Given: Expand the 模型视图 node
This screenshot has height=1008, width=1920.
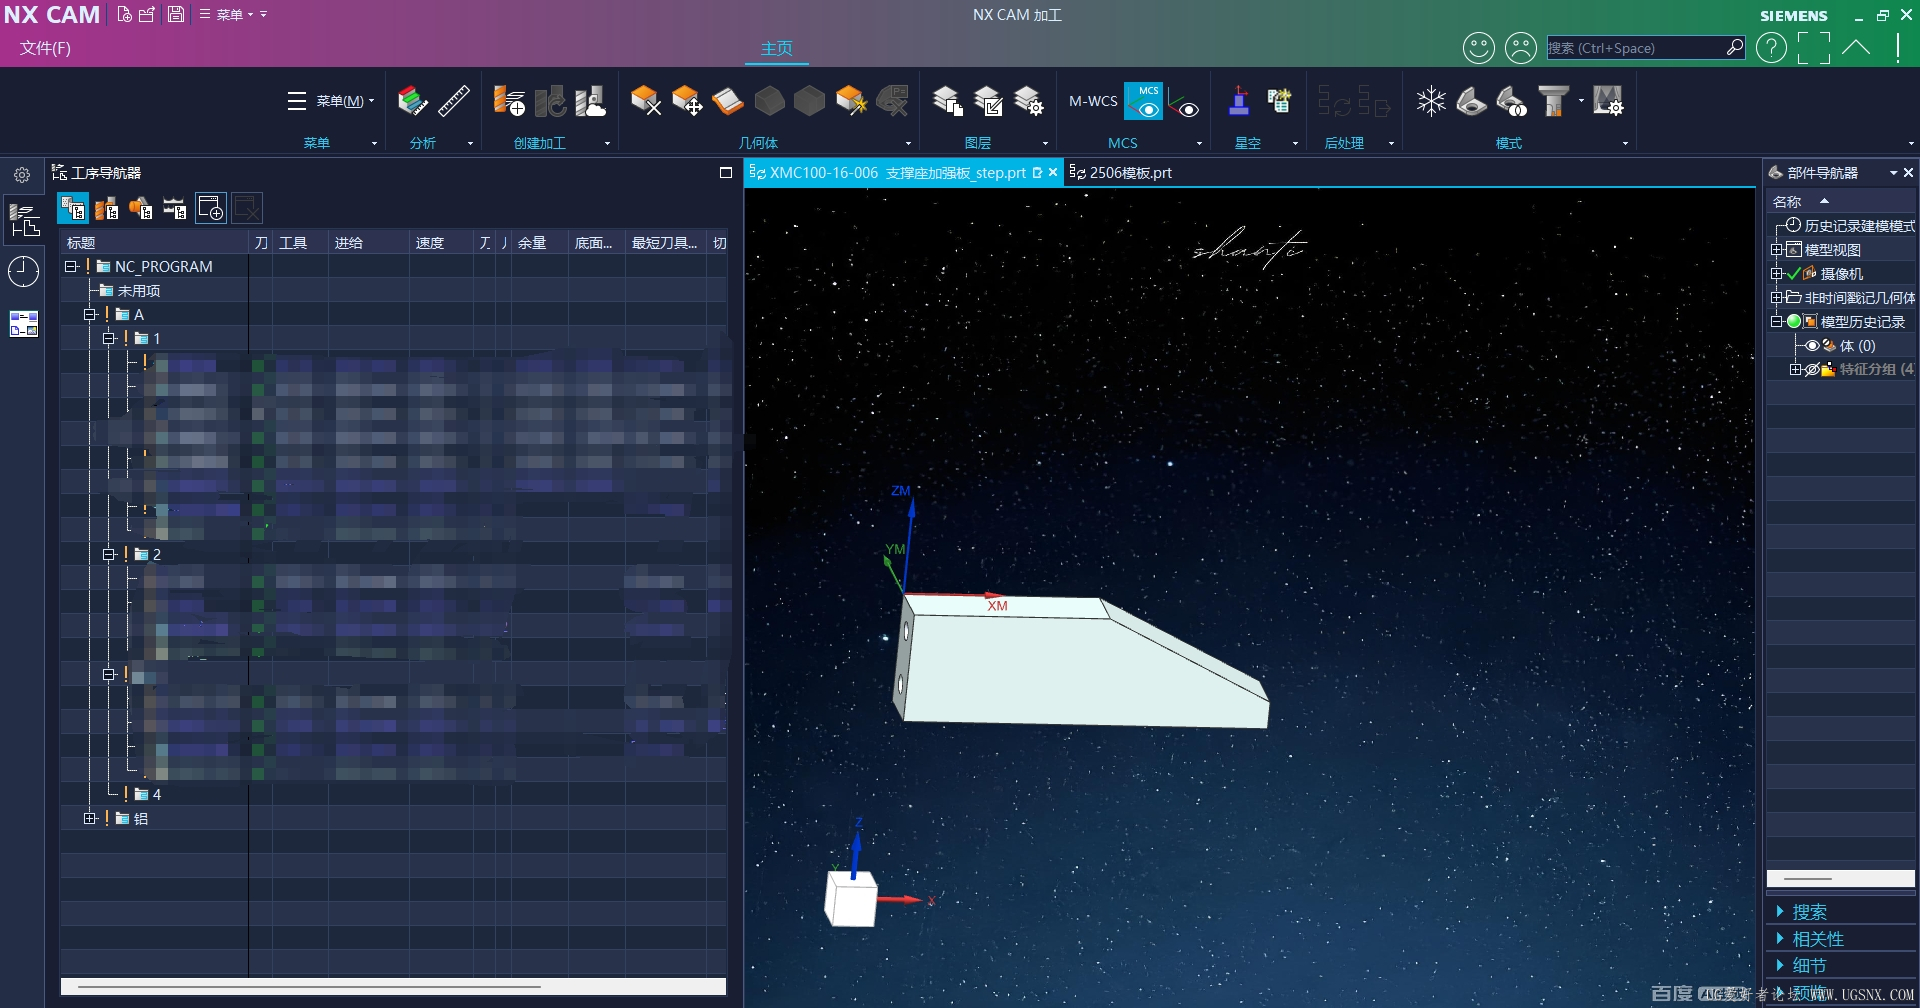Looking at the screenshot, I should coord(1777,250).
